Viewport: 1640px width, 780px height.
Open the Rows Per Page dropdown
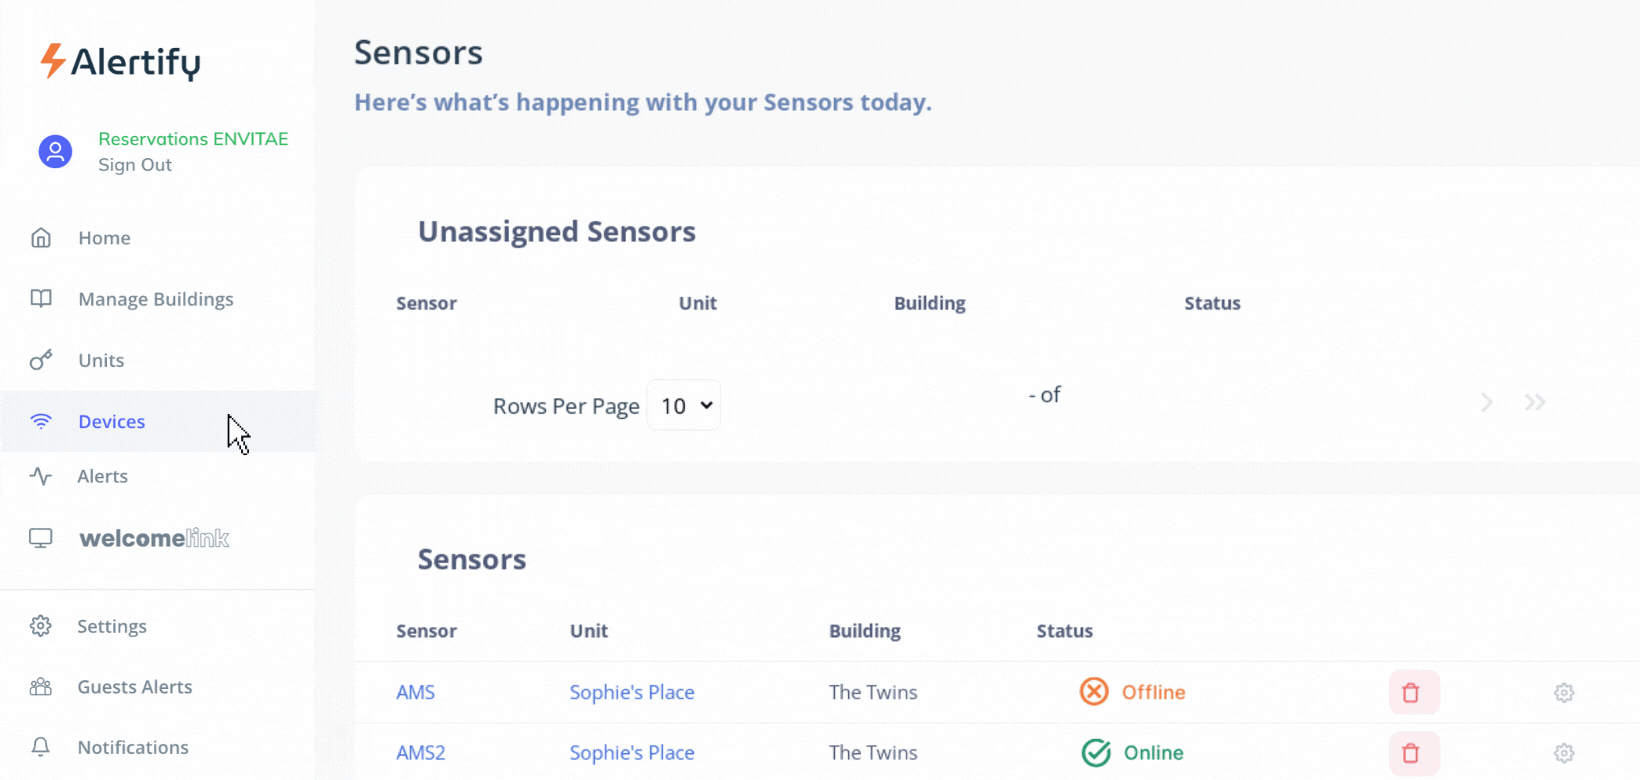pyautogui.click(x=684, y=405)
